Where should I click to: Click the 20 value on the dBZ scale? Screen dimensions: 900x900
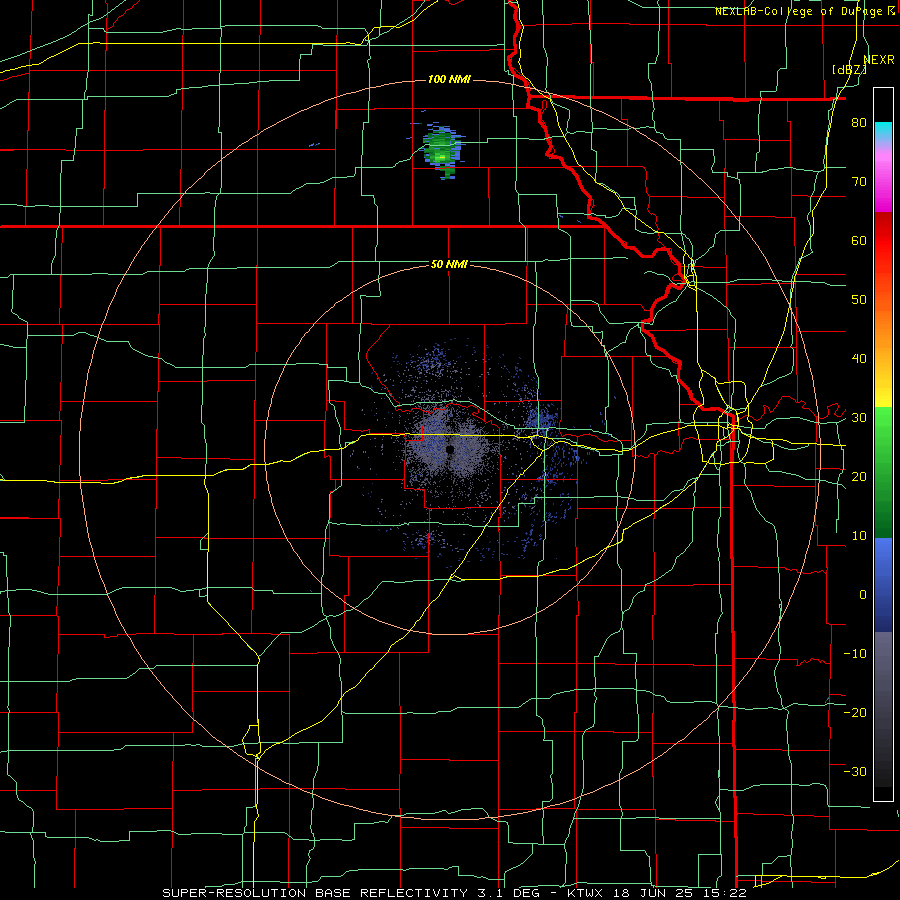point(859,476)
